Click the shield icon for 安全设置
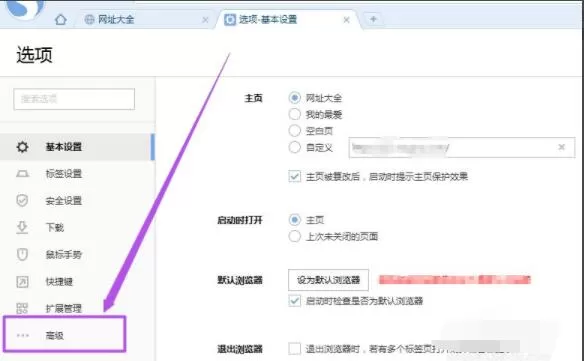Image resolution: width=584 pixels, height=361 pixels. [22, 200]
